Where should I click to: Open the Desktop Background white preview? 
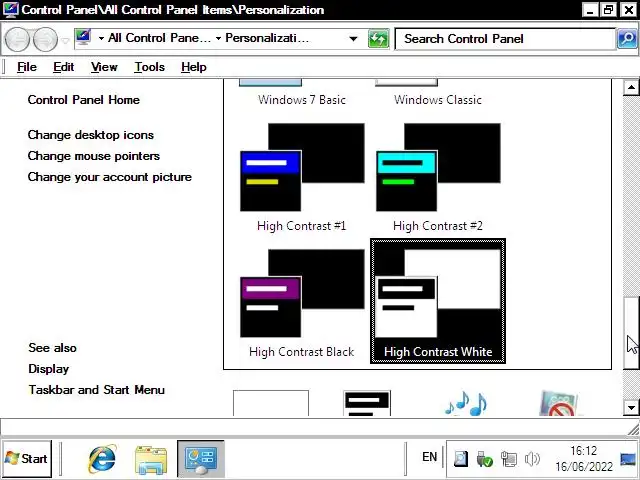271,403
